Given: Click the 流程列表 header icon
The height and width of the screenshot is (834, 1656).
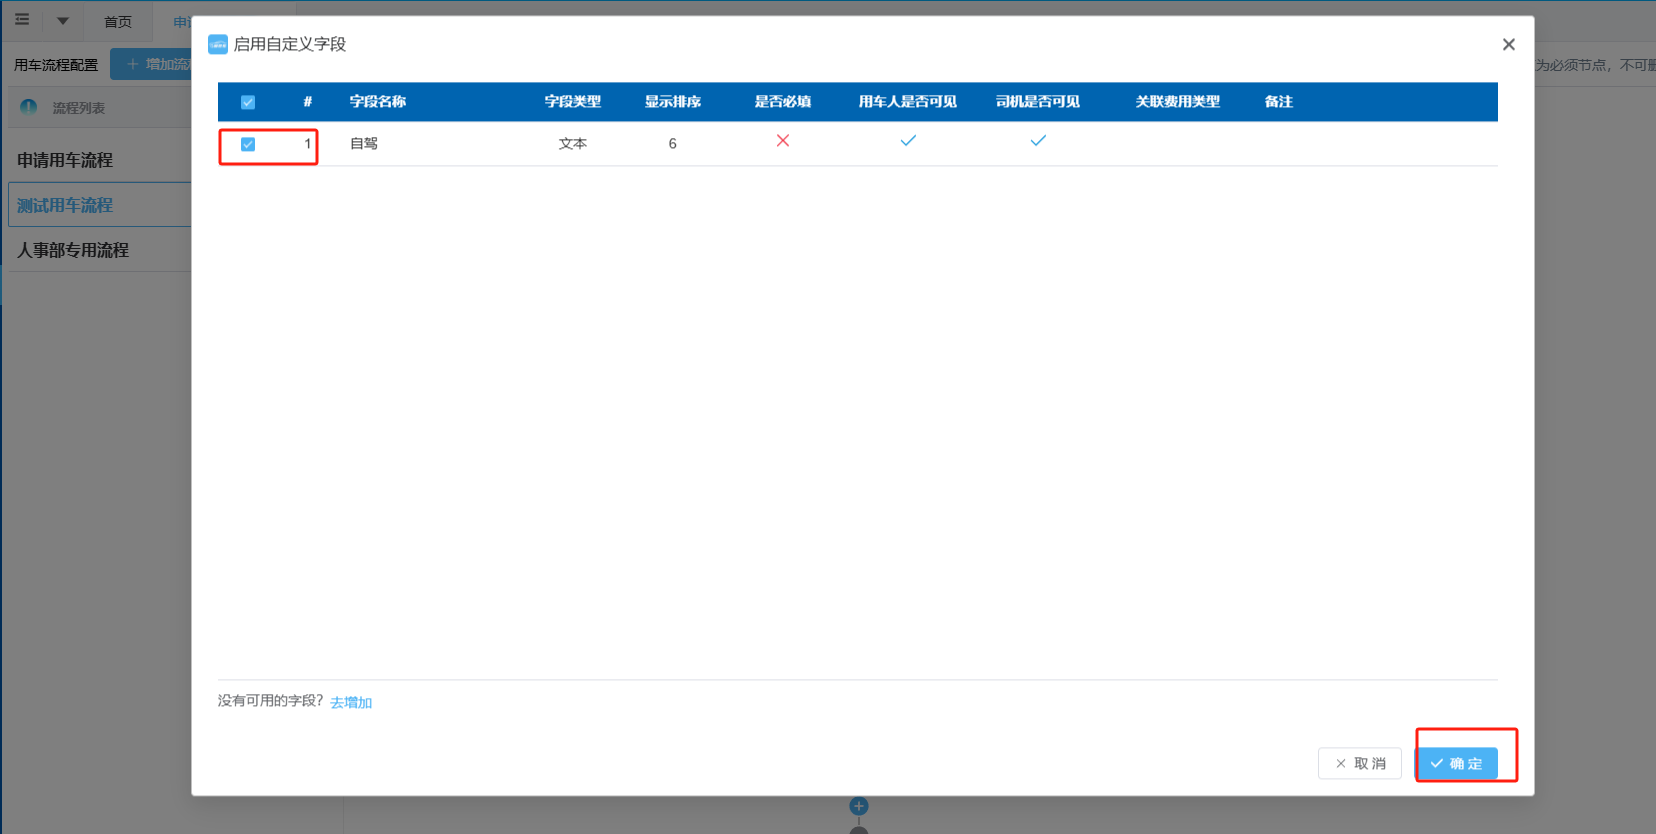Looking at the screenshot, I should coord(29,107).
